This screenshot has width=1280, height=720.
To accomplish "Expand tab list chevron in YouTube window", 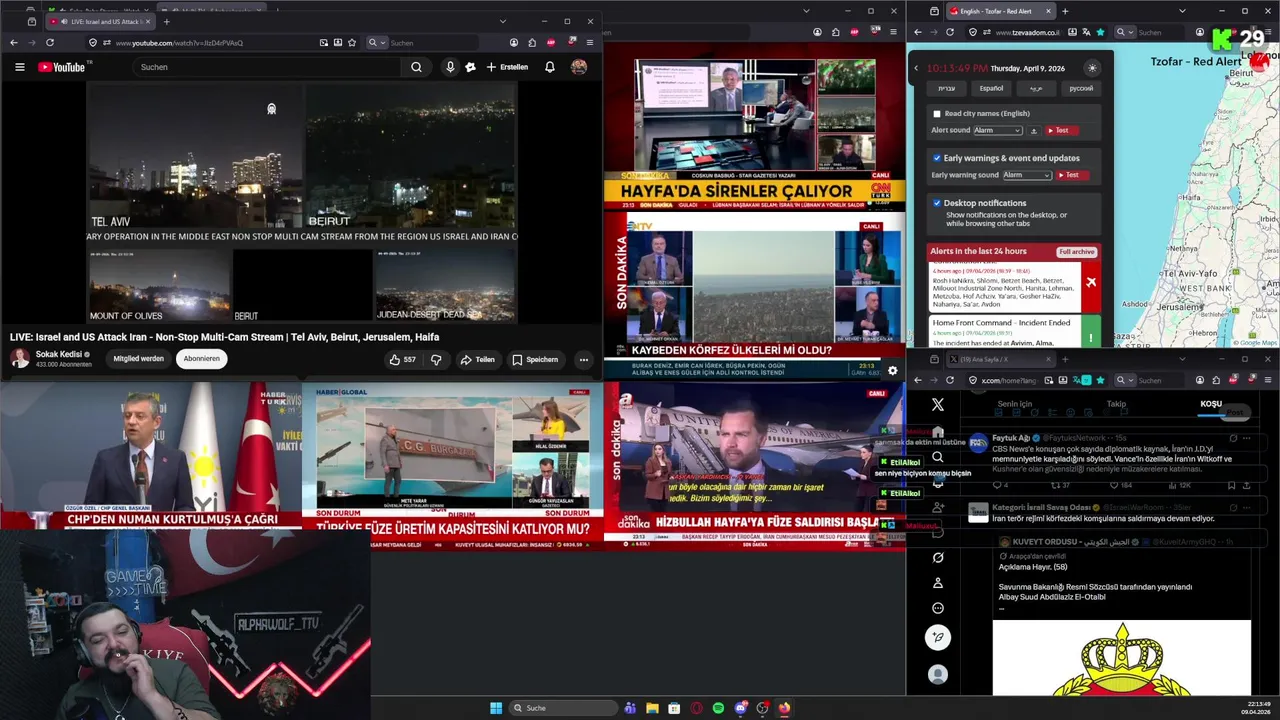I will [x=503, y=21].
